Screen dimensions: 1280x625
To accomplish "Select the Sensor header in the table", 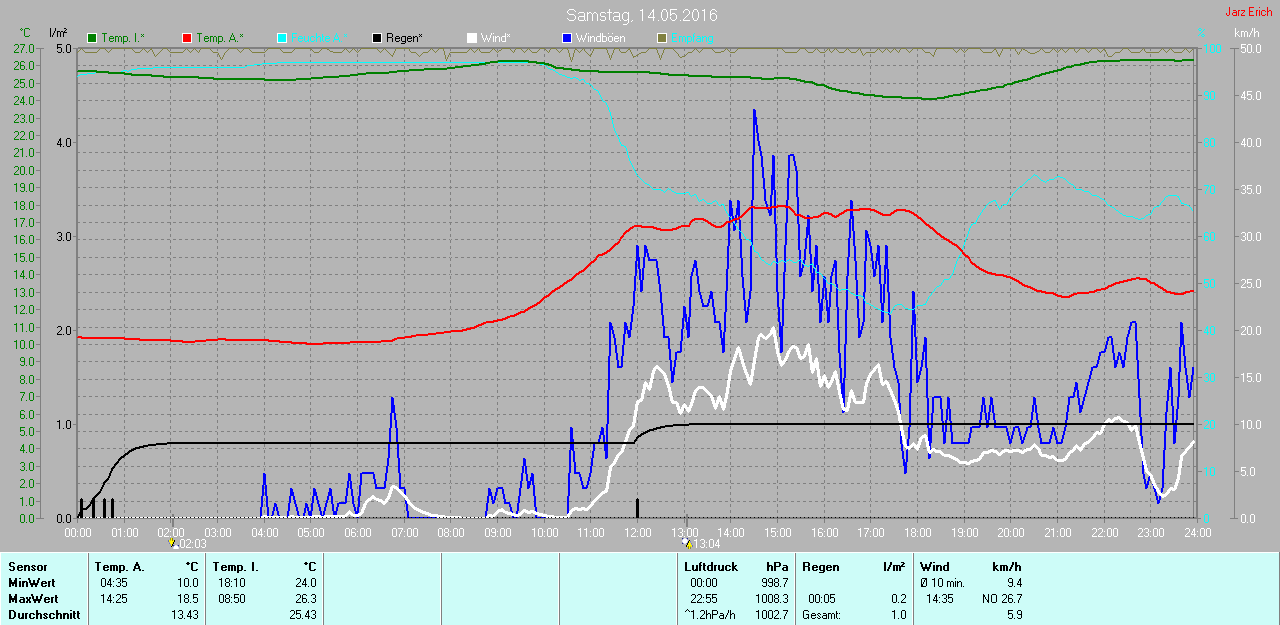I will tap(27, 567).
